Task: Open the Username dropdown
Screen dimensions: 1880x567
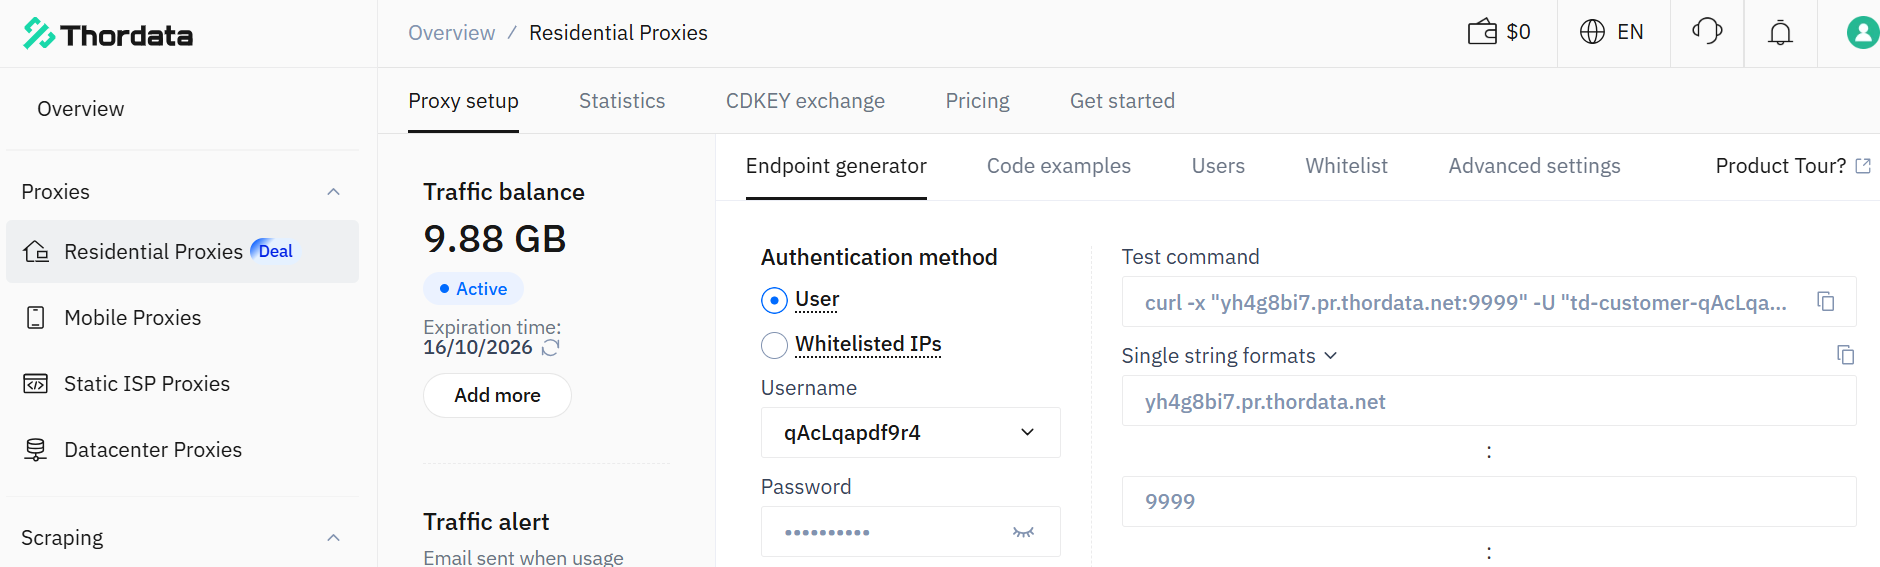Action: point(910,433)
